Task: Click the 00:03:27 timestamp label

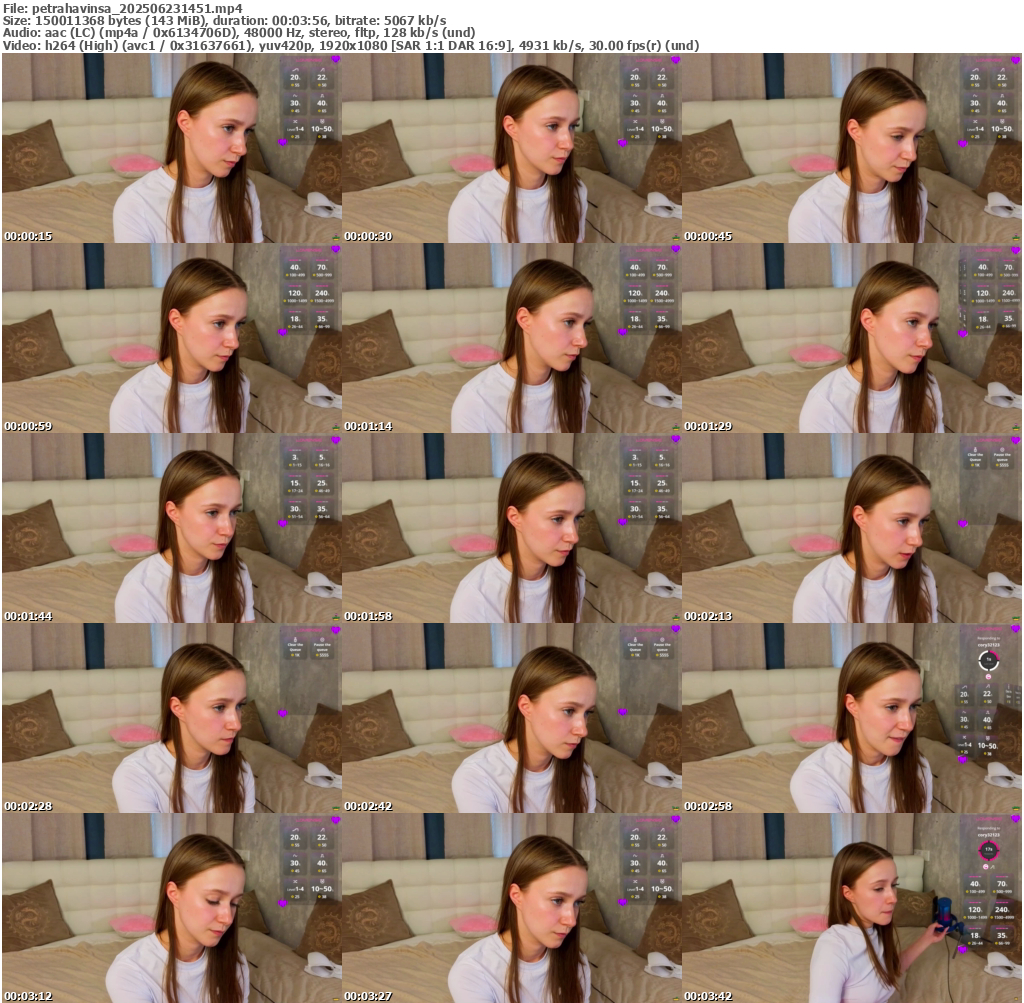Action: (364, 996)
